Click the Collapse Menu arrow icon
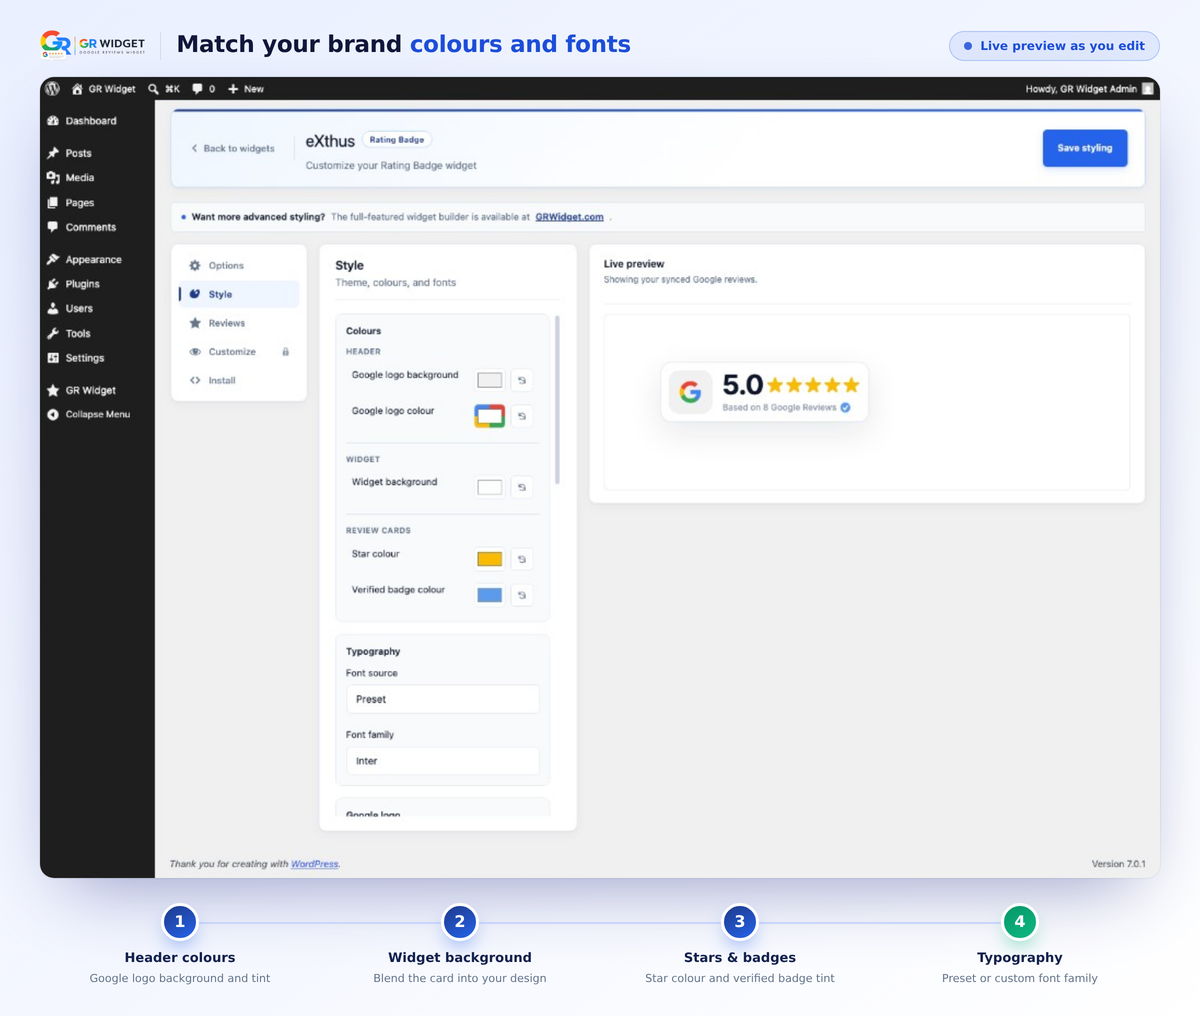Viewport: 1200px width, 1016px height. coord(53,414)
